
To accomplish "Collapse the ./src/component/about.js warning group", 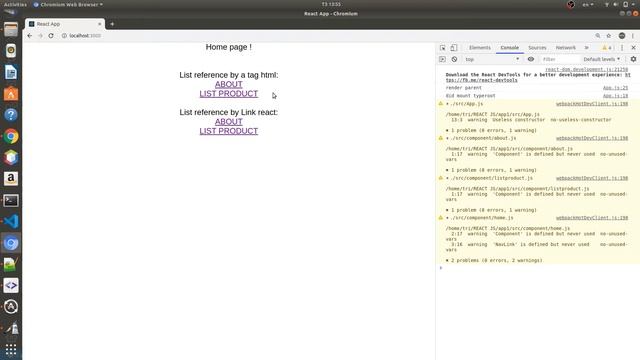I will 447,138.
